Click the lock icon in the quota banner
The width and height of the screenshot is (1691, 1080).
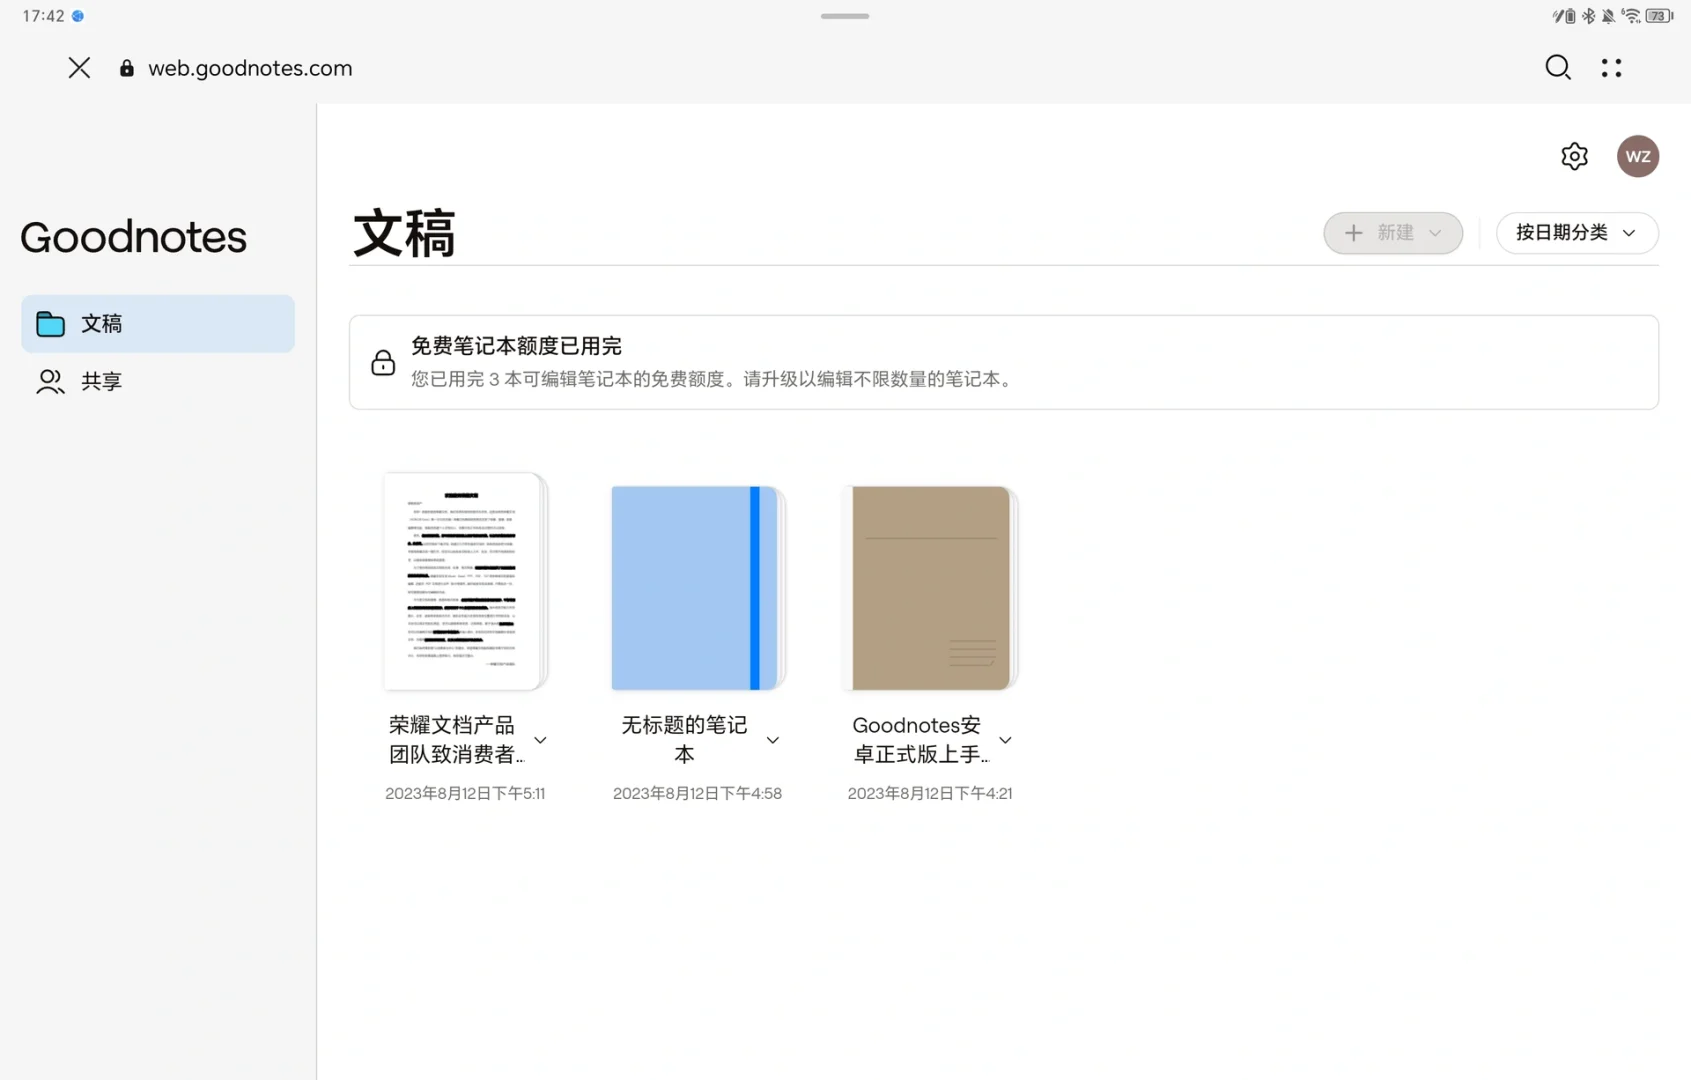pyautogui.click(x=383, y=362)
